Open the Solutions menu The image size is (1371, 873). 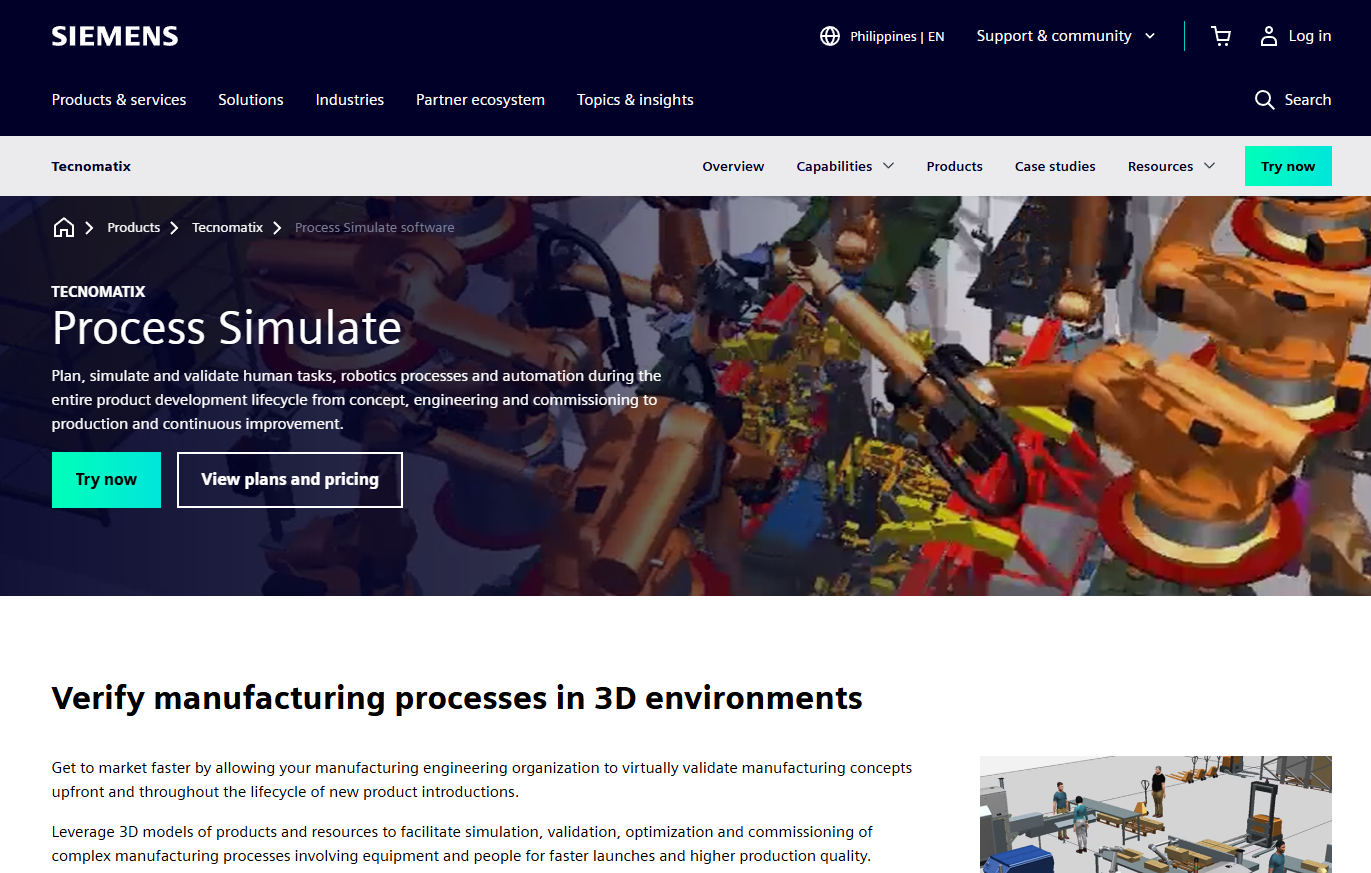tap(251, 100)
